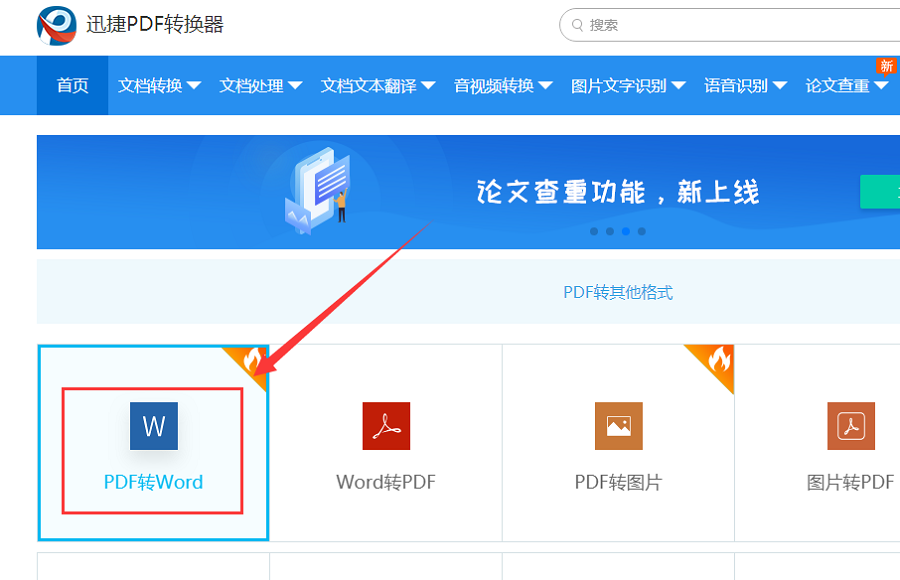
Task: Click the 图片转PDF document icon
Action: tap(851, 426)
